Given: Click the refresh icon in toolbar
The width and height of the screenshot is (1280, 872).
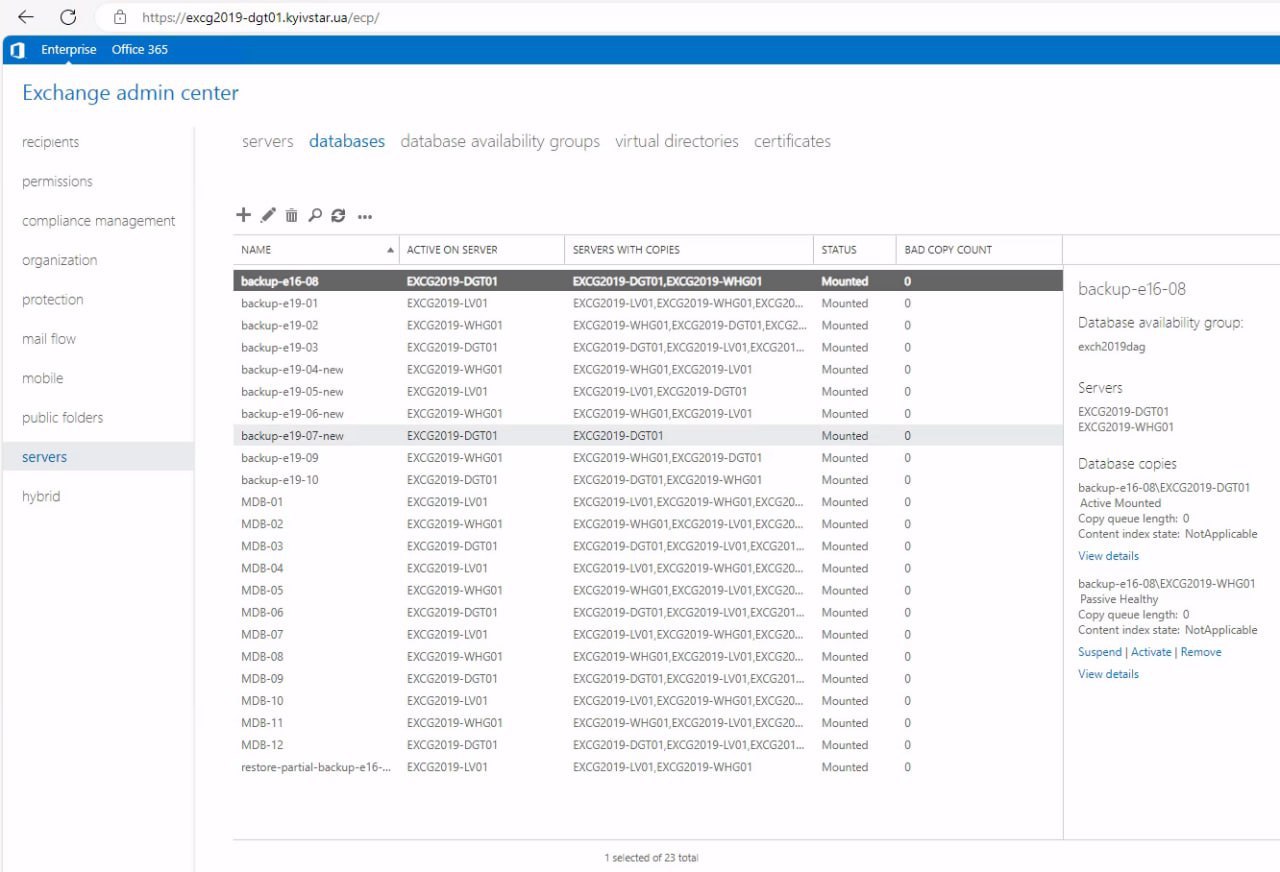Looking at the screenshot, I should pyautogui.click(x=338, y=215).
